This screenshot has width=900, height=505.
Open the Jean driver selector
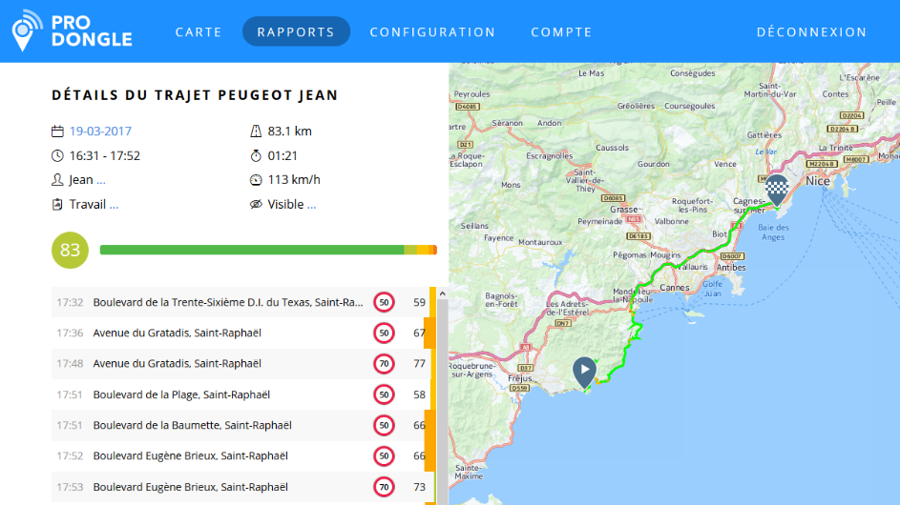(87, 180)
